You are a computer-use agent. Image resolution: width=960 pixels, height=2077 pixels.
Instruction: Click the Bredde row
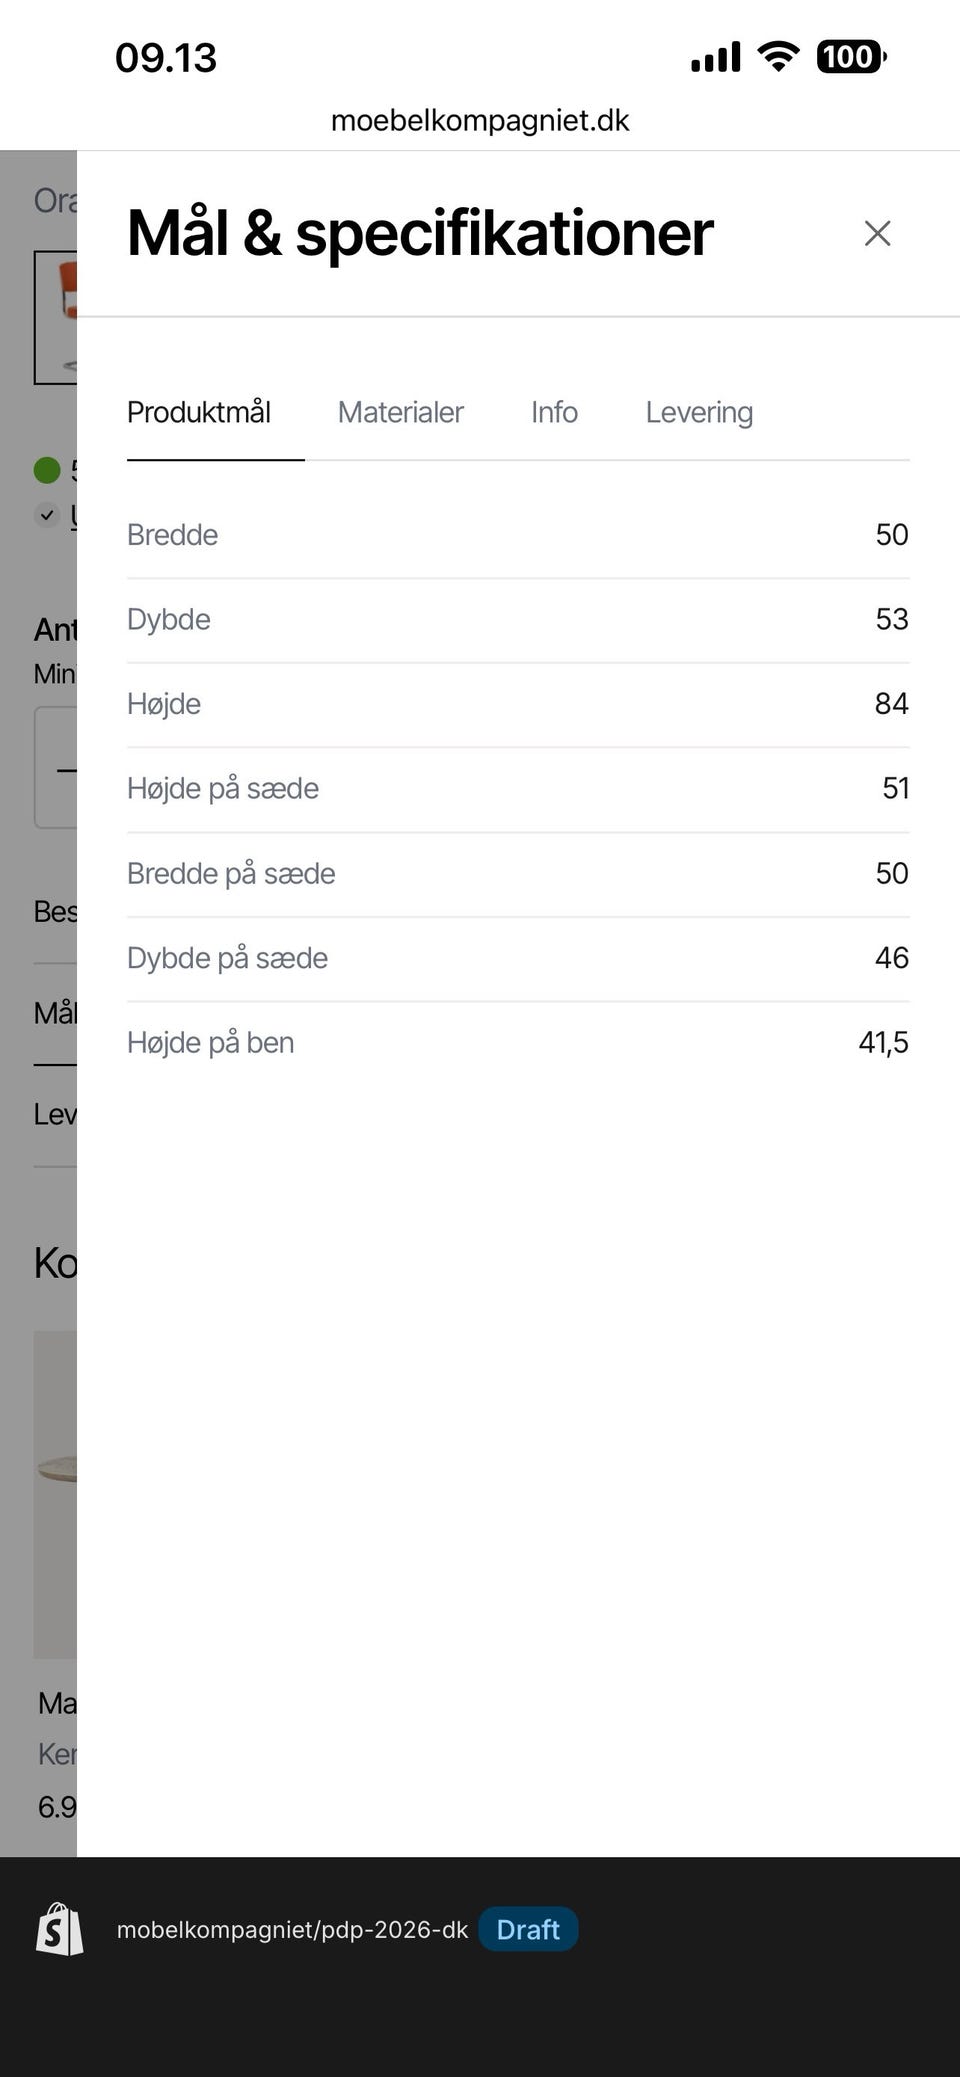click(x=518, y=535)
